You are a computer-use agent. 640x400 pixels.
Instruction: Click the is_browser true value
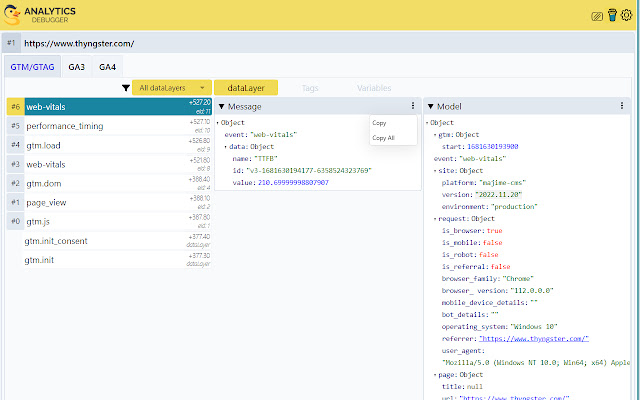tap(494, 231)
